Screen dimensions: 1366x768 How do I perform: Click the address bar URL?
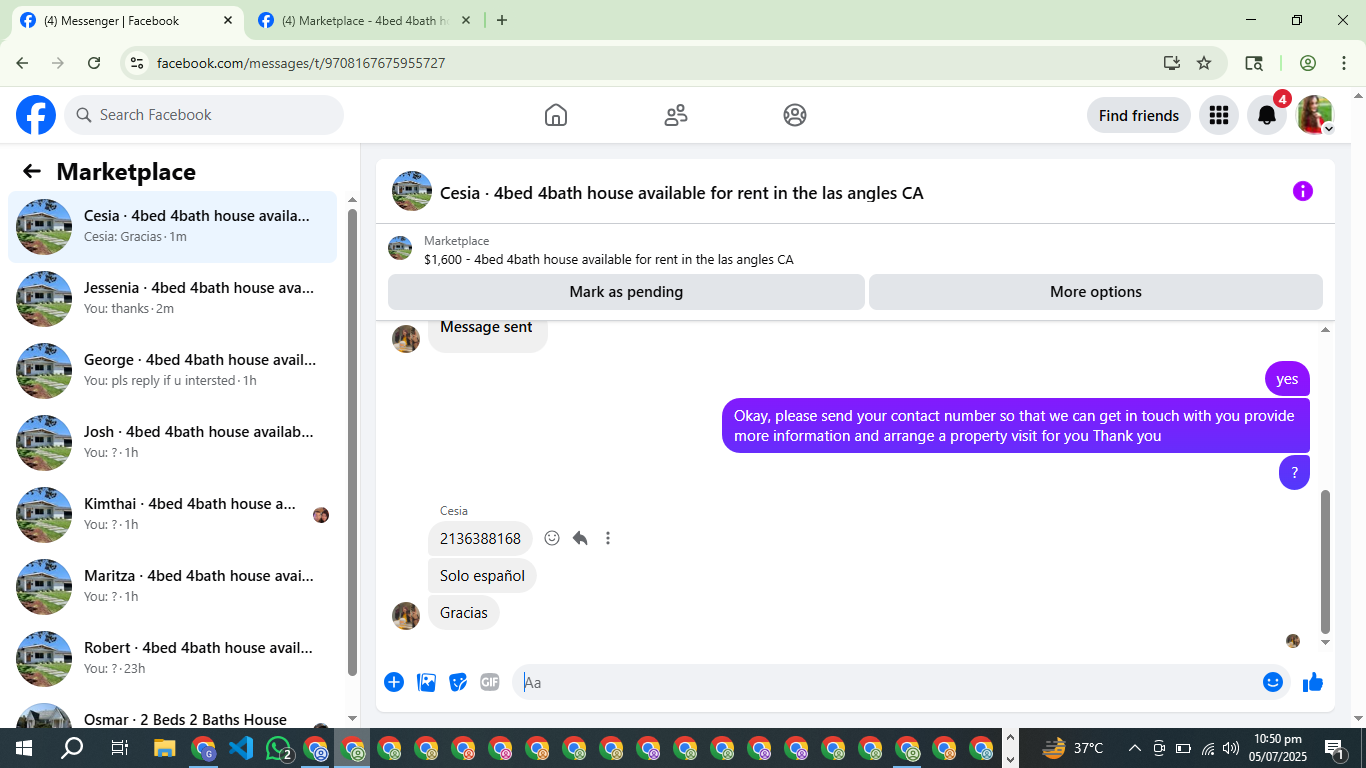pyautogui.click(x=301, y=63)
